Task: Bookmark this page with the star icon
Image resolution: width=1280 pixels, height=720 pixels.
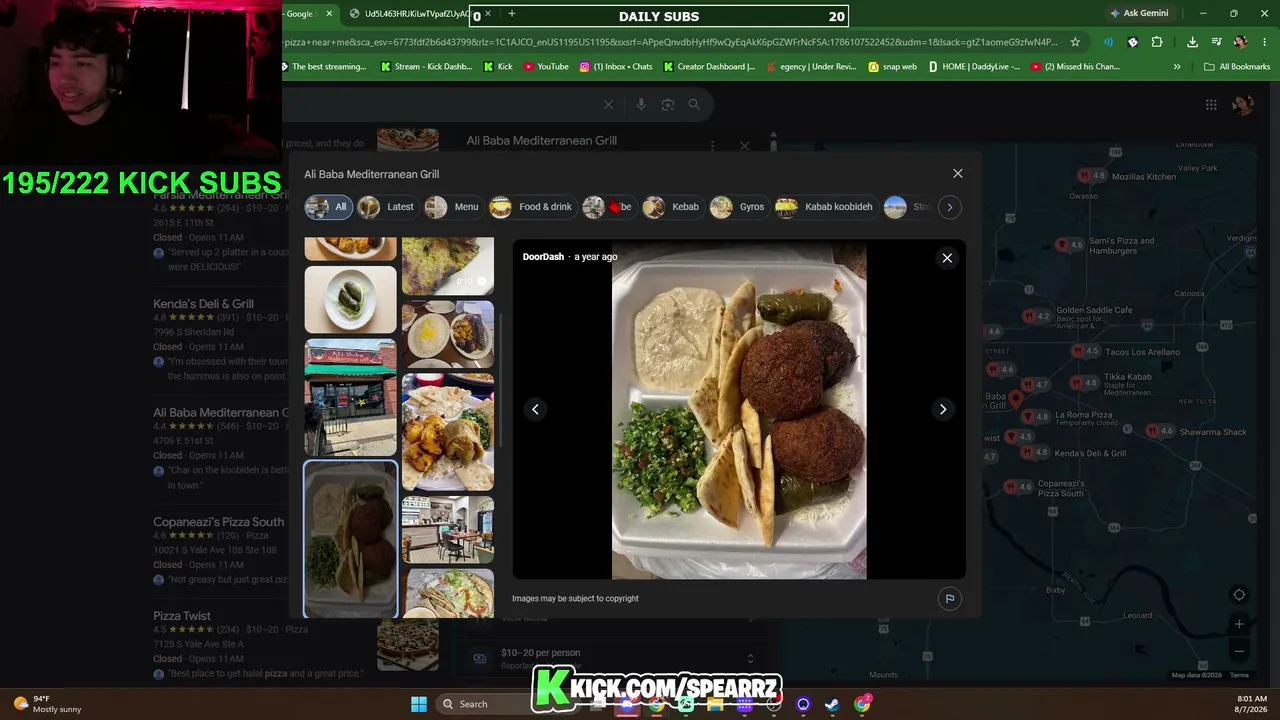Action: [x=1075, y=42]
